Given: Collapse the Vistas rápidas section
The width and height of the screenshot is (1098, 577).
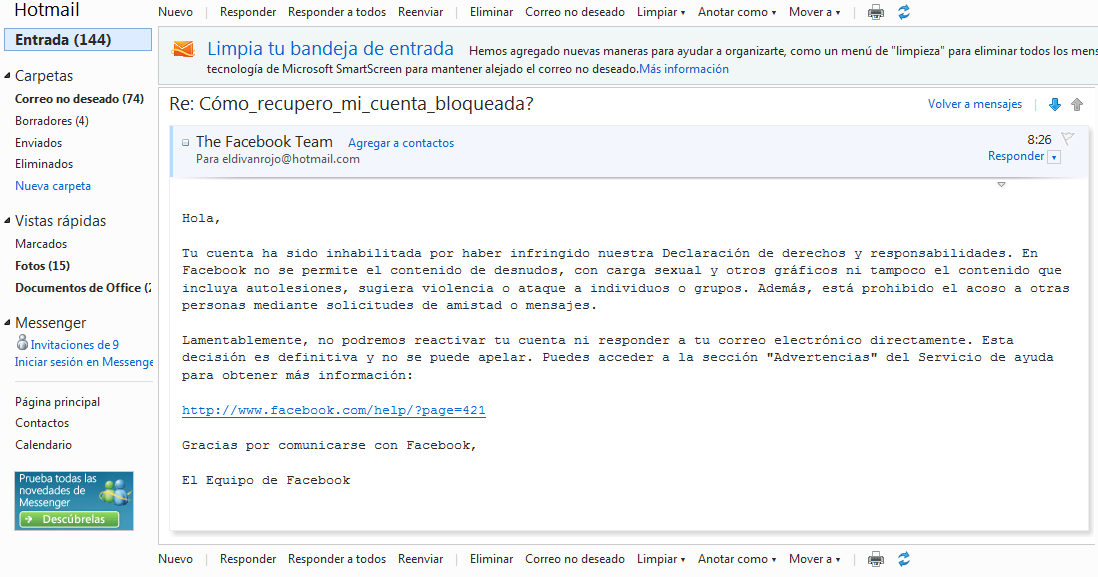Looking at the screenshot, I should (x=8, y=221).
